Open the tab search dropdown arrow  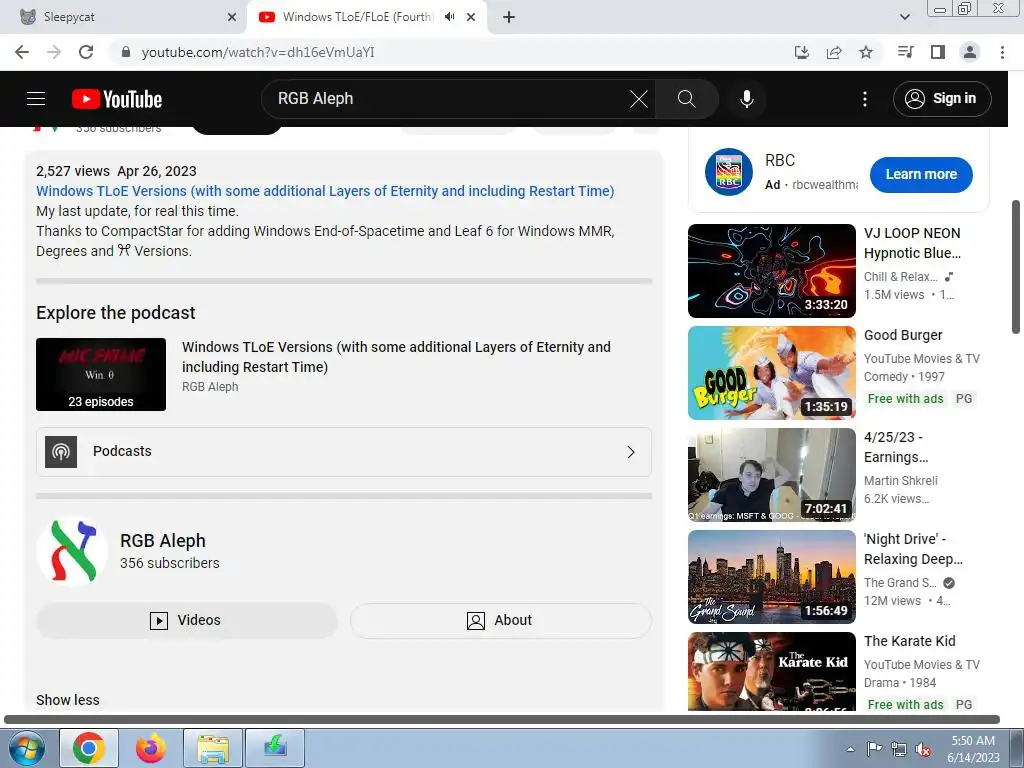tap(904, 17)
